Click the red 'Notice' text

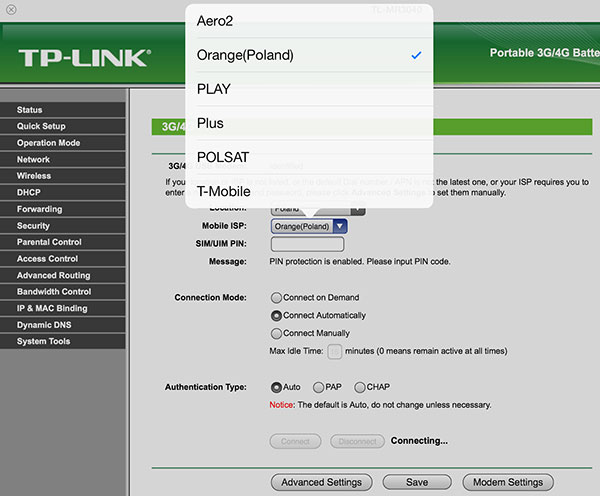point(281,405)
